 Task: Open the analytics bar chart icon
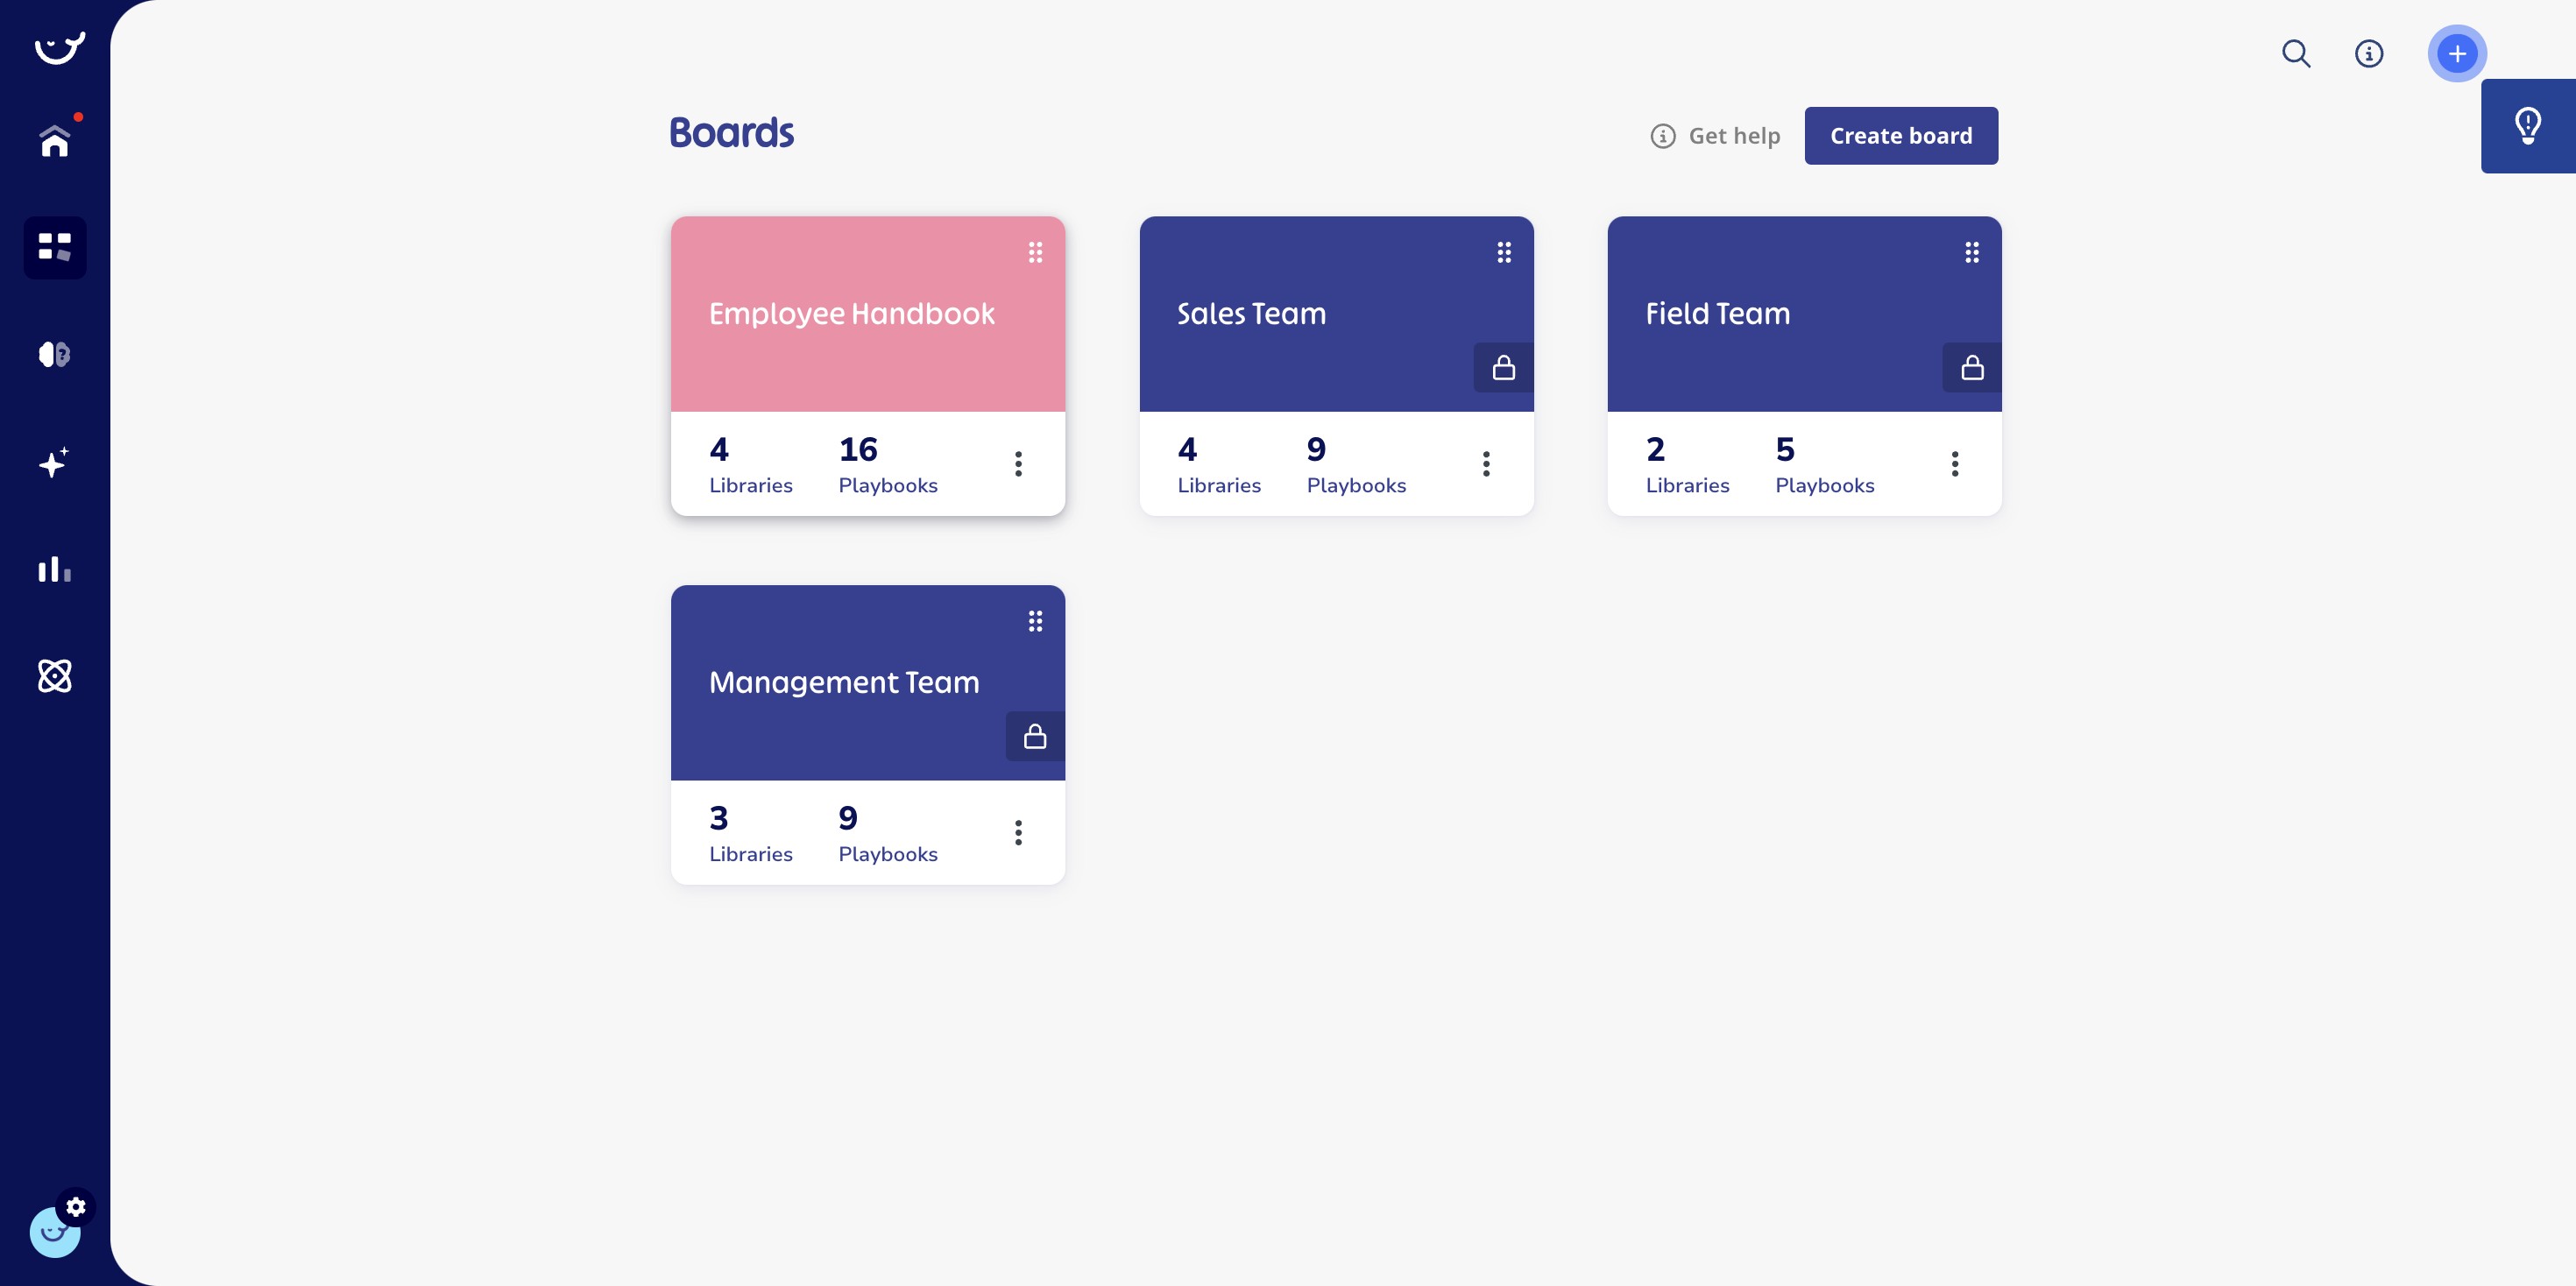(x=54, y=570)
